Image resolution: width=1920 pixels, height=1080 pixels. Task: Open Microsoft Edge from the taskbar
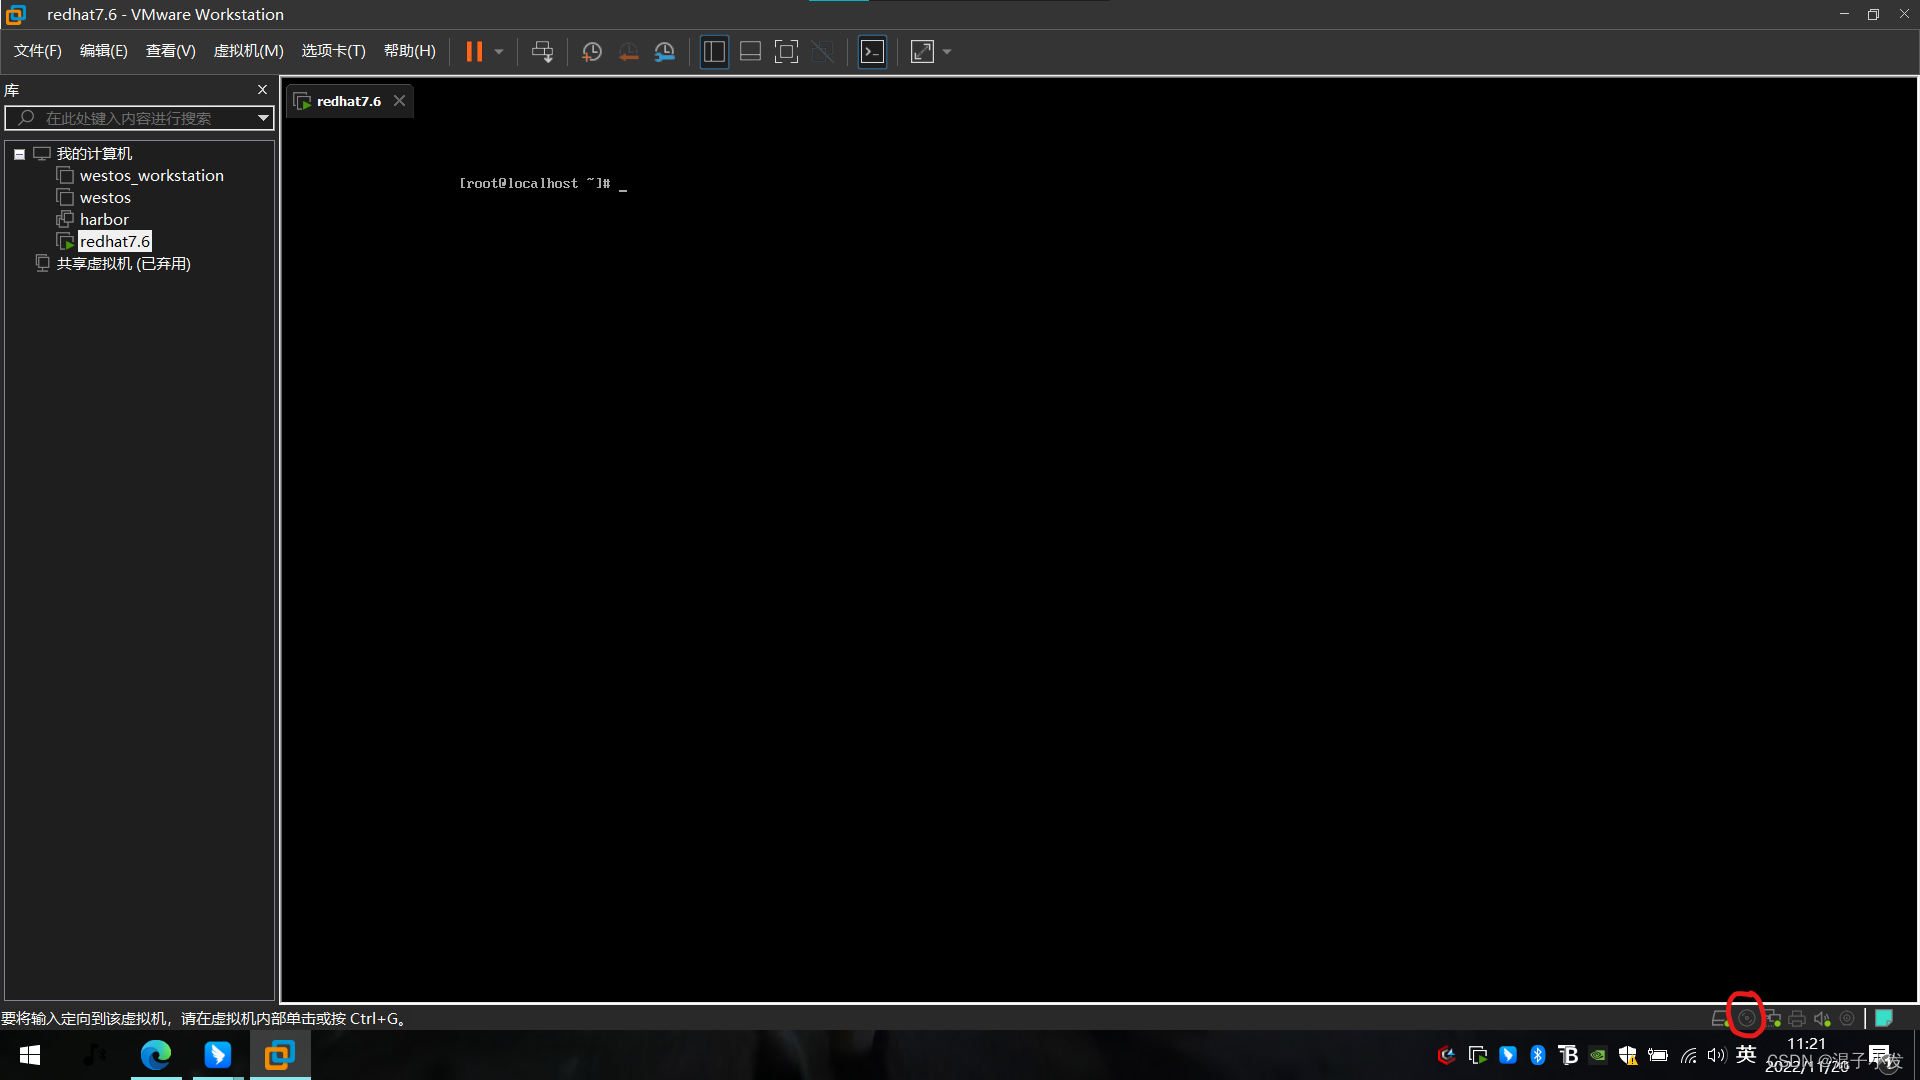point(156,1055)
